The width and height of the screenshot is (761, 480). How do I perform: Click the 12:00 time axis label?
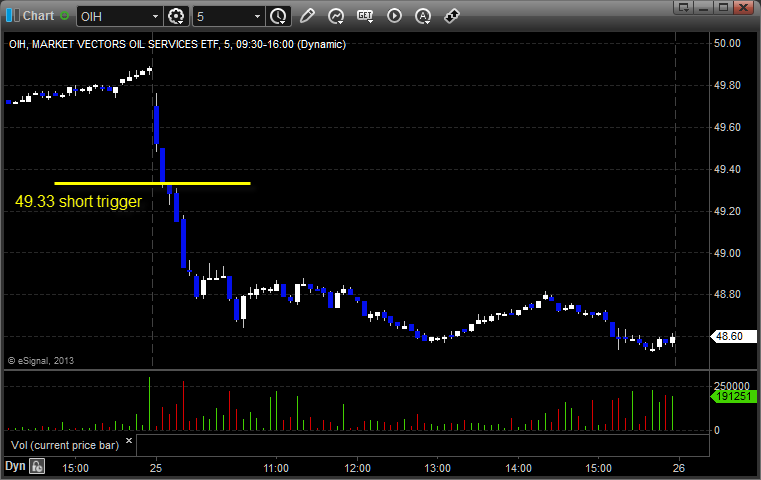[x=357, y=468]
